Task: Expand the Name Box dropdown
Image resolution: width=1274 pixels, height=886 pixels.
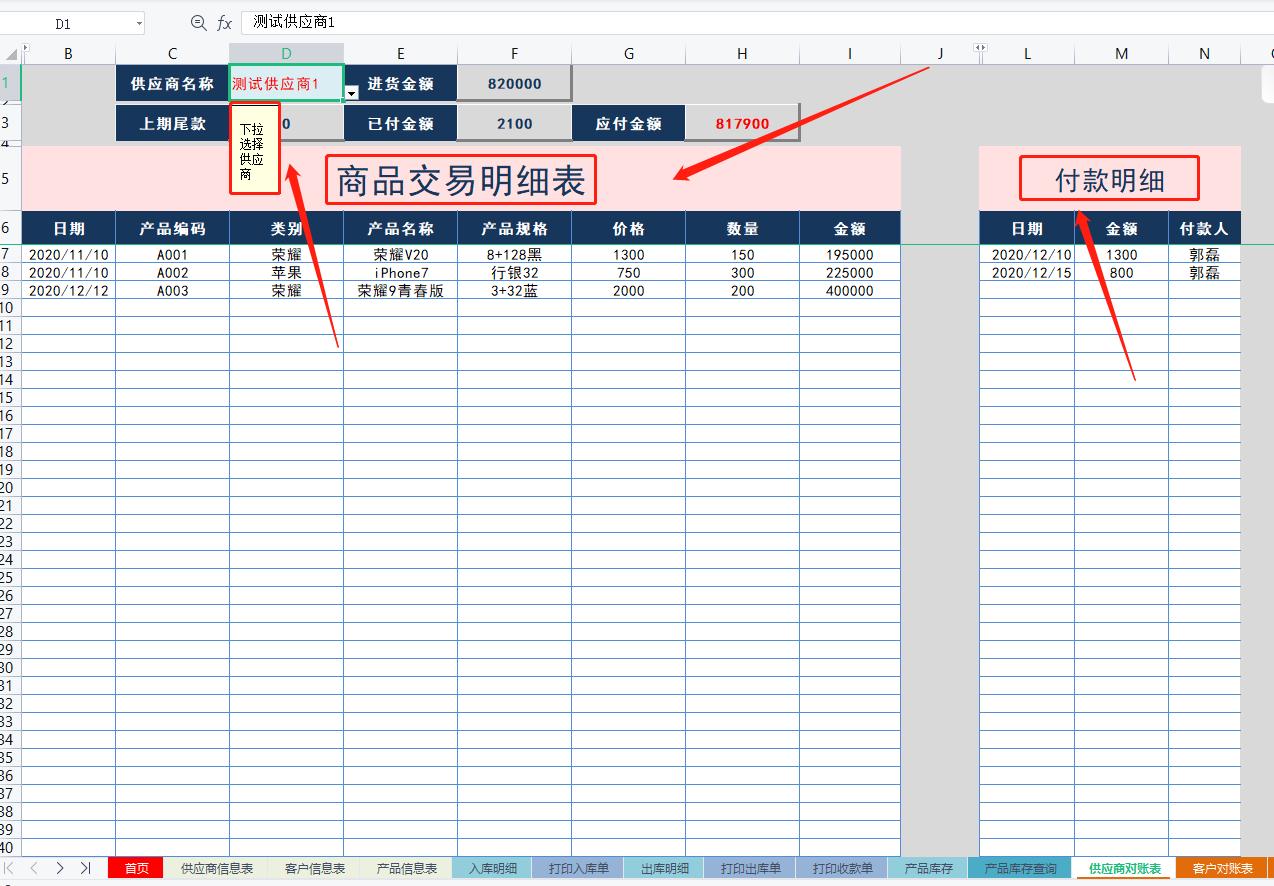Action: 137,23
